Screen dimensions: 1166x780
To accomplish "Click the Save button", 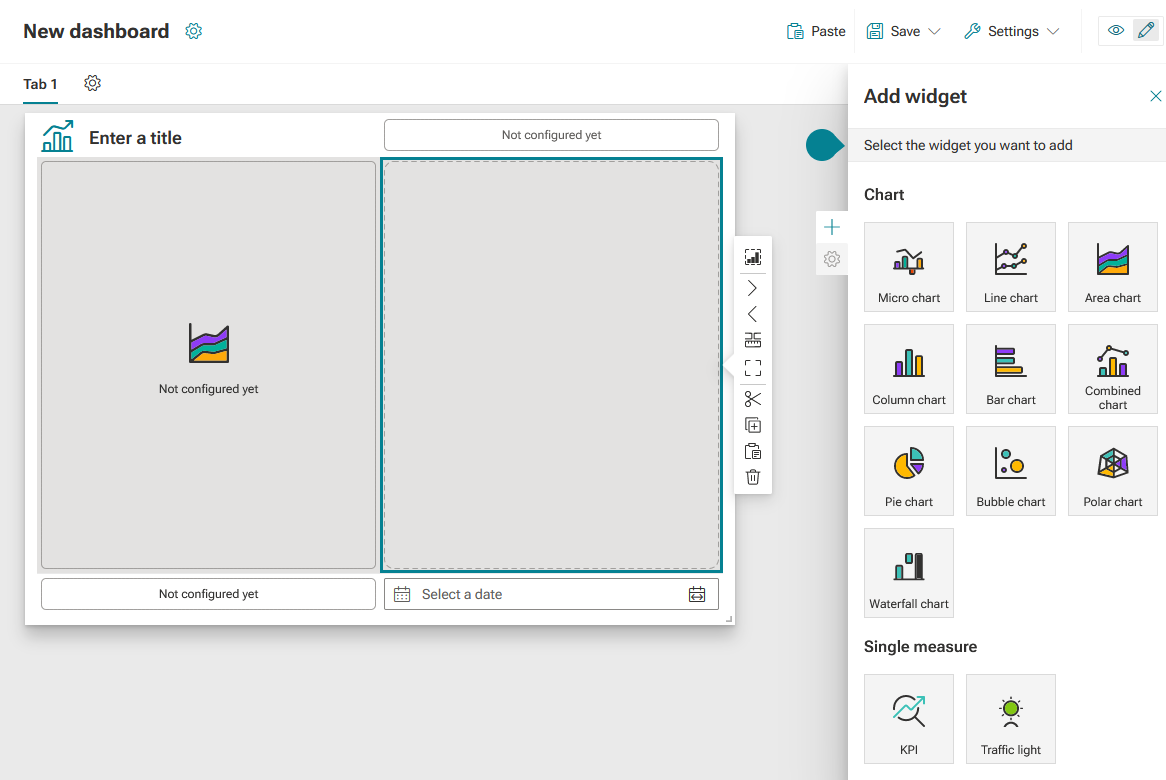I will (893, 31).
